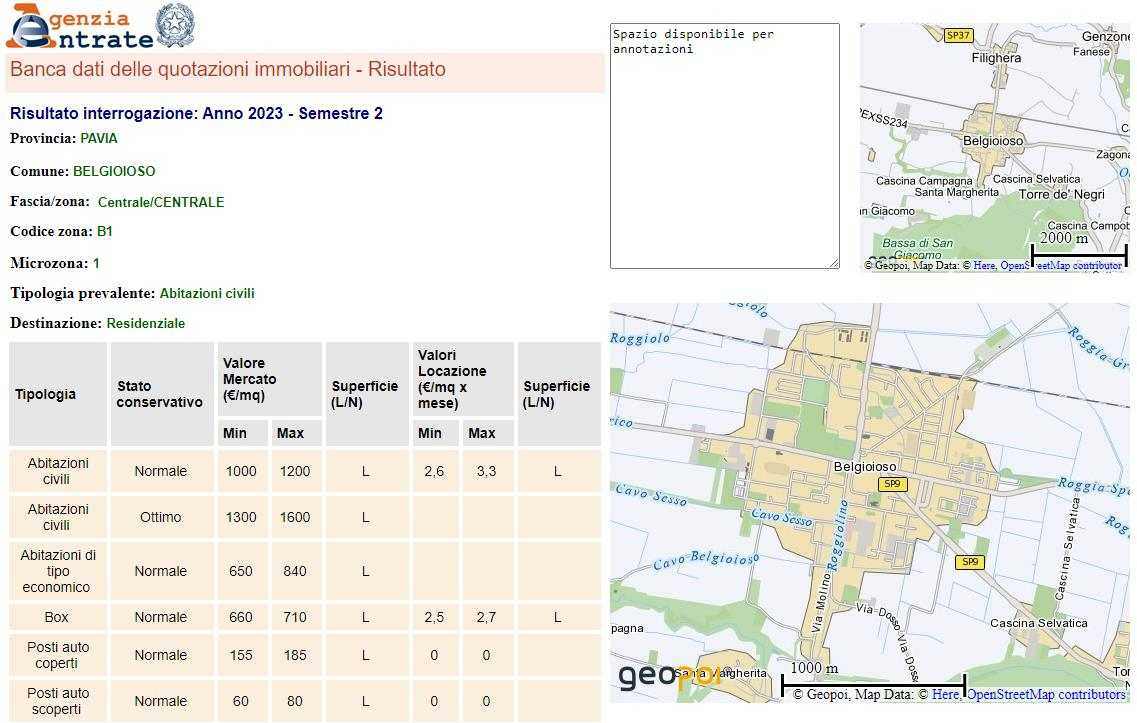Click the Ottimo cell in the table
1137x723 pixels.
[x=160, y=517]
